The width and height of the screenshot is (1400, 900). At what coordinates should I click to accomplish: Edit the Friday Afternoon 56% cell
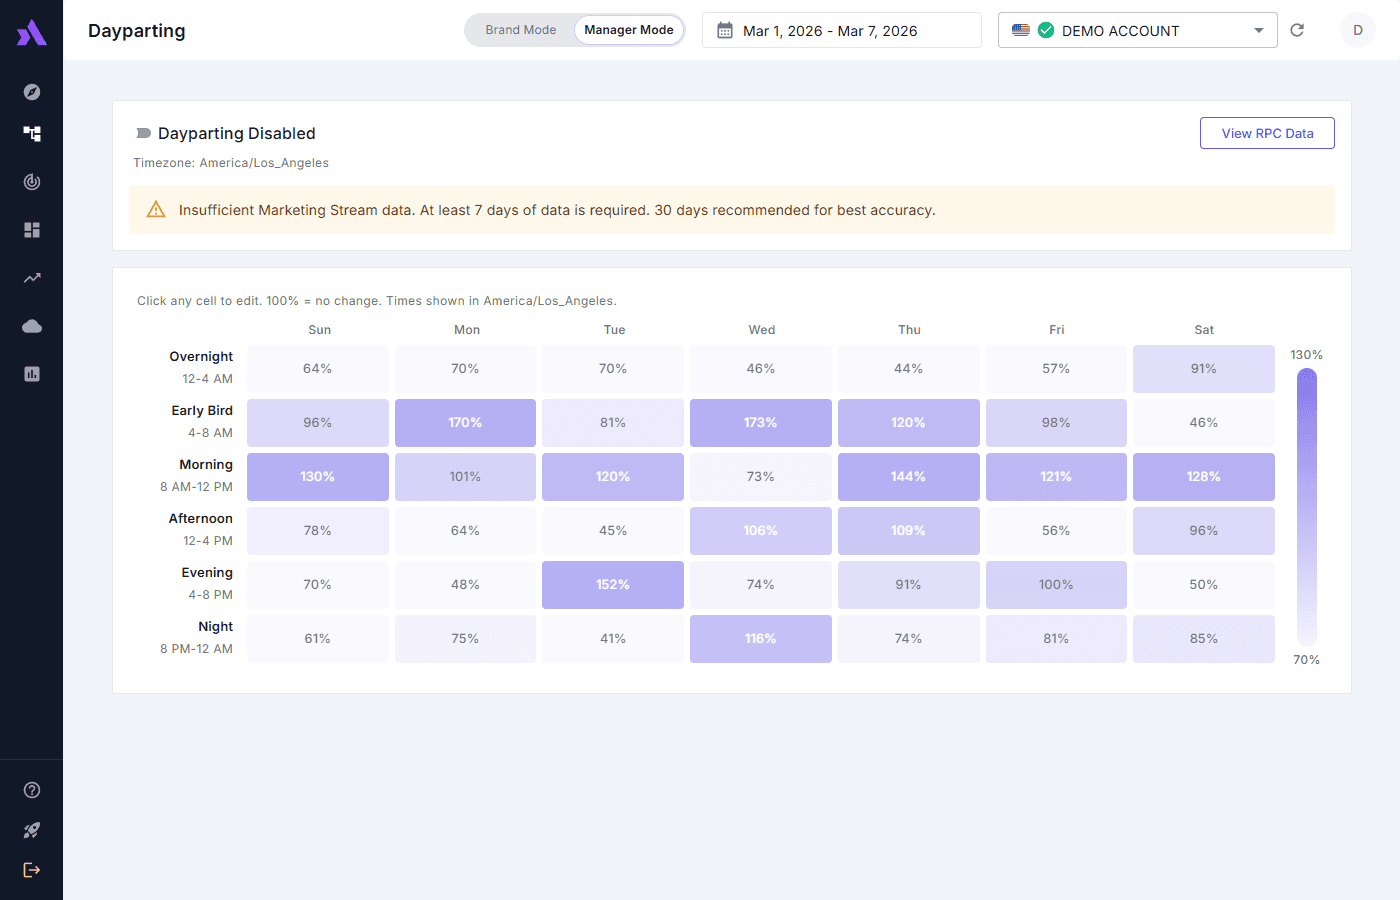[x=1056, y=531]
